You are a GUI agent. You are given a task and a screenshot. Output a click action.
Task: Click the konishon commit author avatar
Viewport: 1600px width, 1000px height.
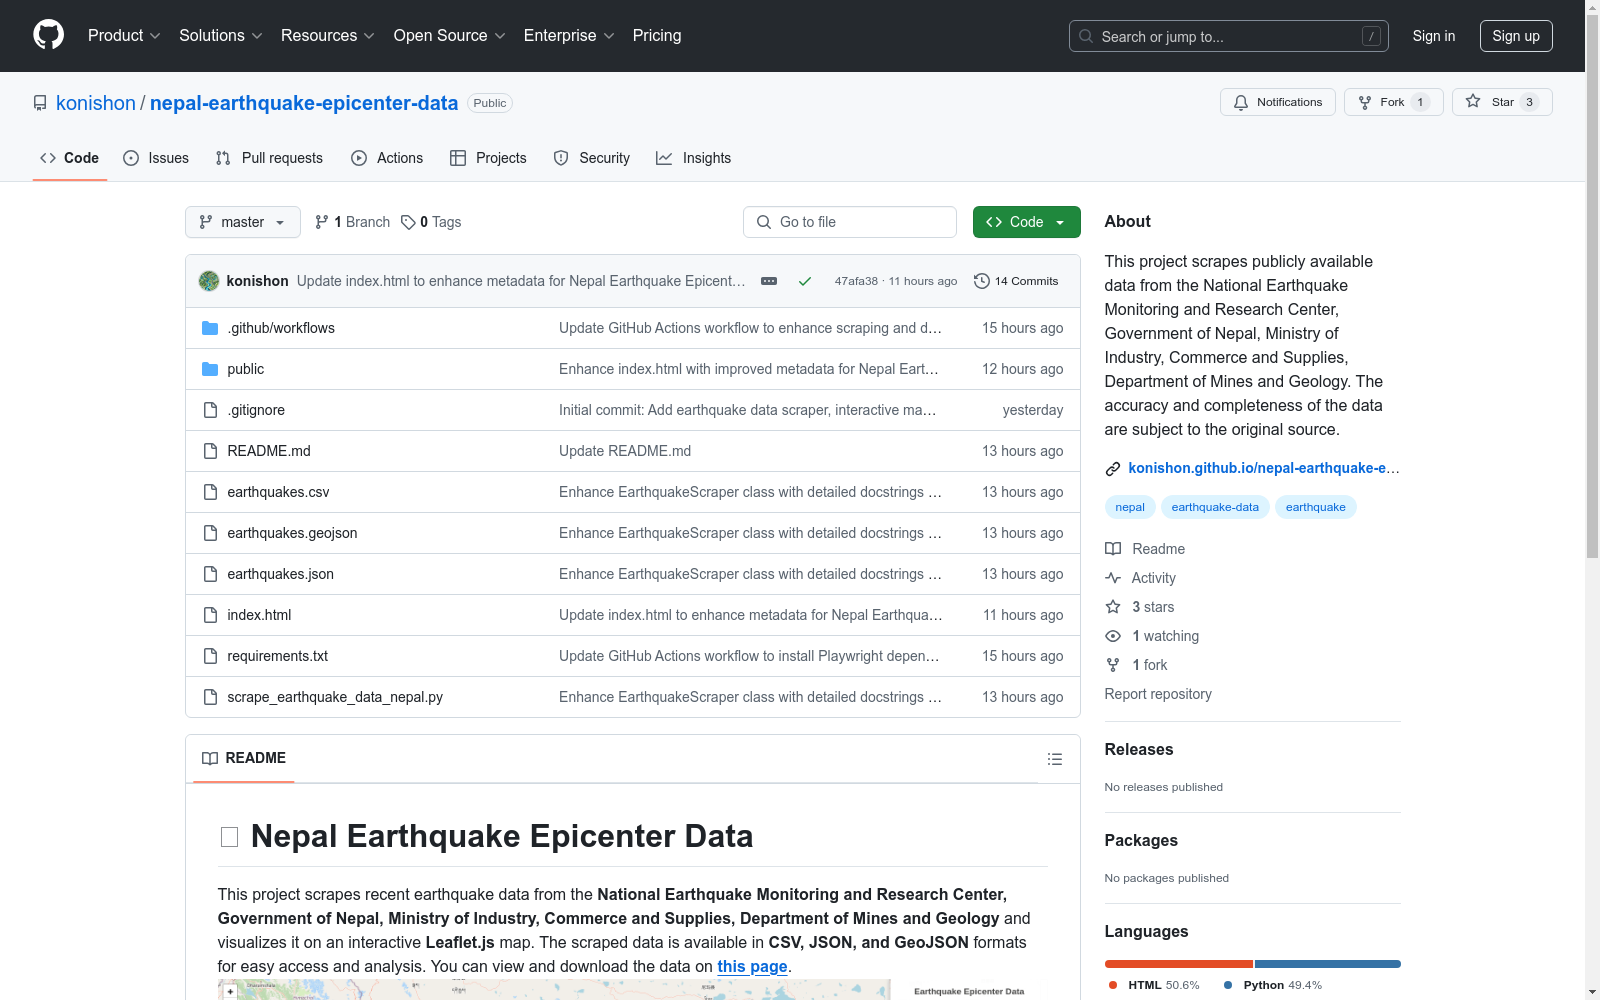click(x=209, y=281)
